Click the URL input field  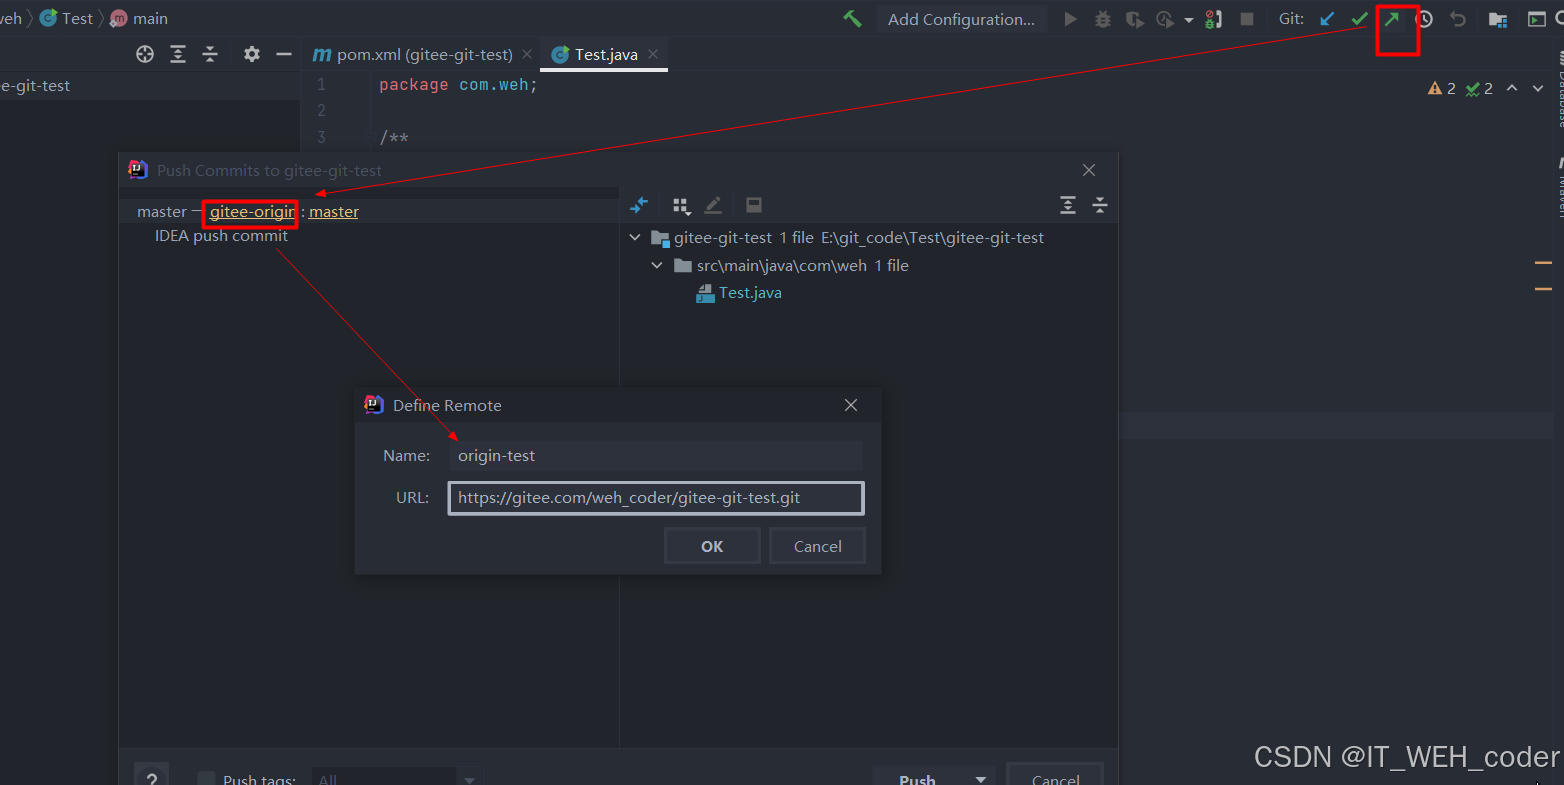coord(656,498)
